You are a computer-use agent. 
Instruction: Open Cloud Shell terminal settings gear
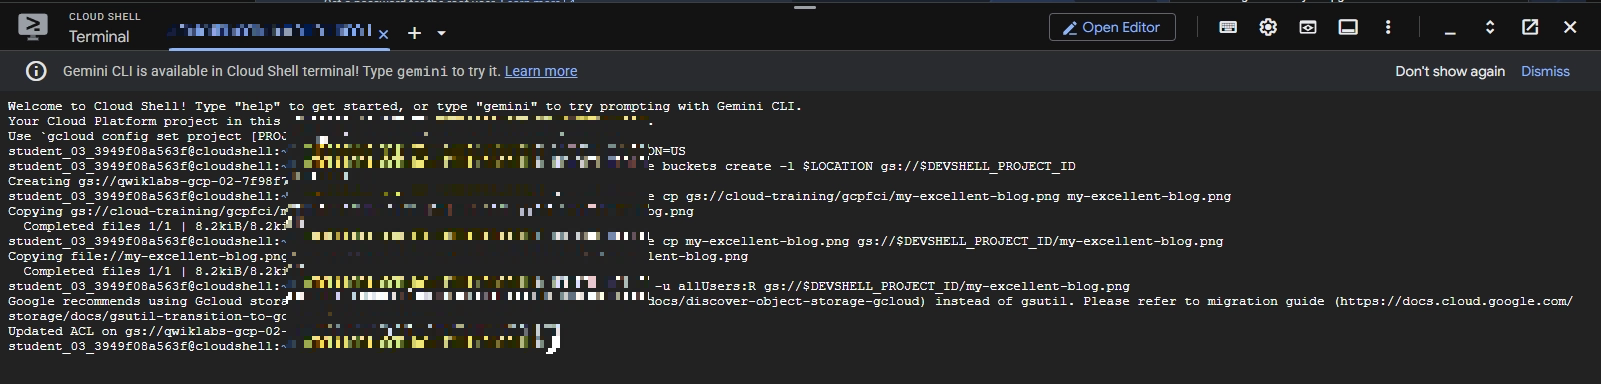pyautogui.click(x=1268, y=28)
